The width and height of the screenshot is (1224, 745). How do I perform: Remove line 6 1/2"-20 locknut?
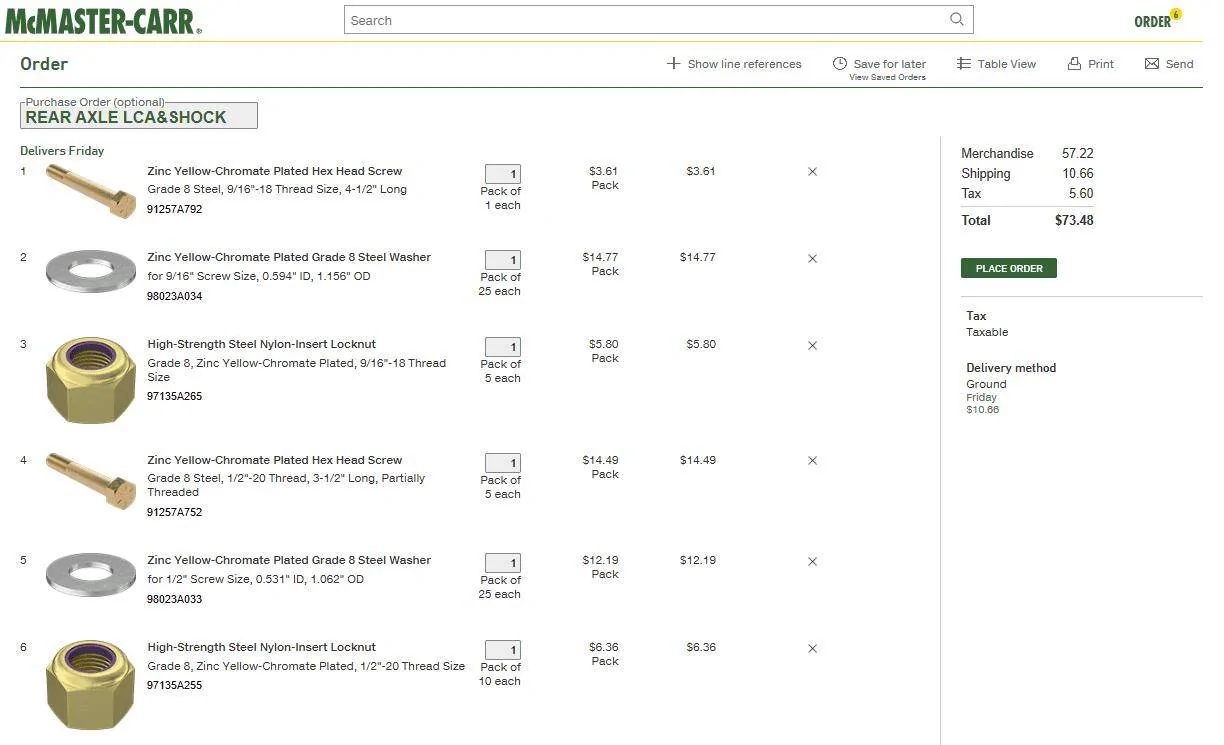812,648
